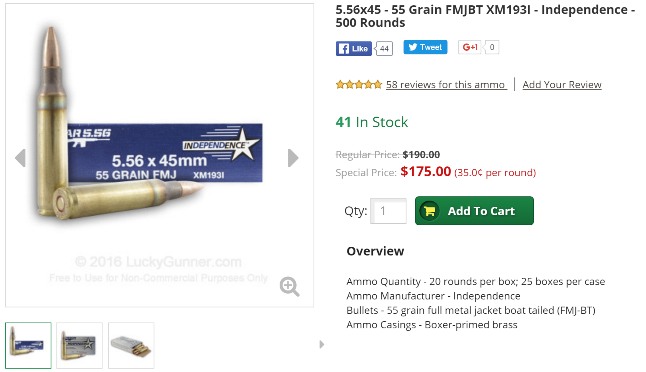Click the Google +1 button
Viewport: 646px width, 372px height.
tap(470, 47)
